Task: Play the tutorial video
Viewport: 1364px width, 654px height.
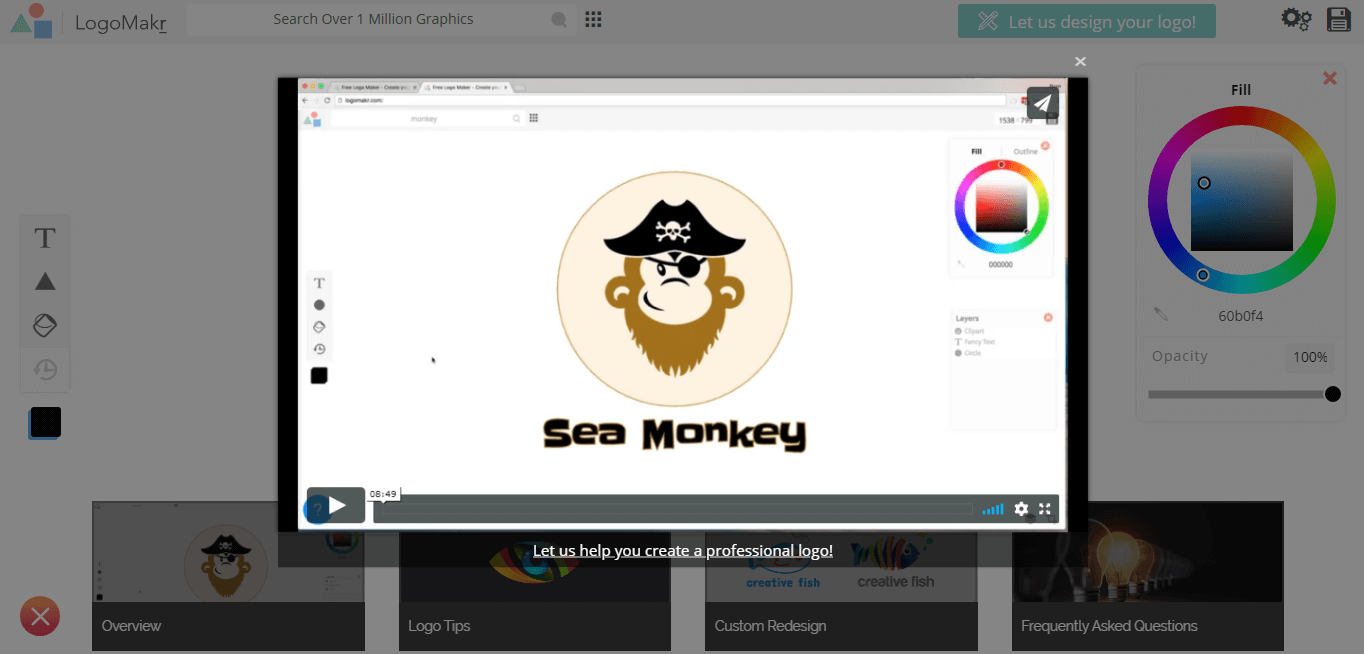Action: (335, 505)
